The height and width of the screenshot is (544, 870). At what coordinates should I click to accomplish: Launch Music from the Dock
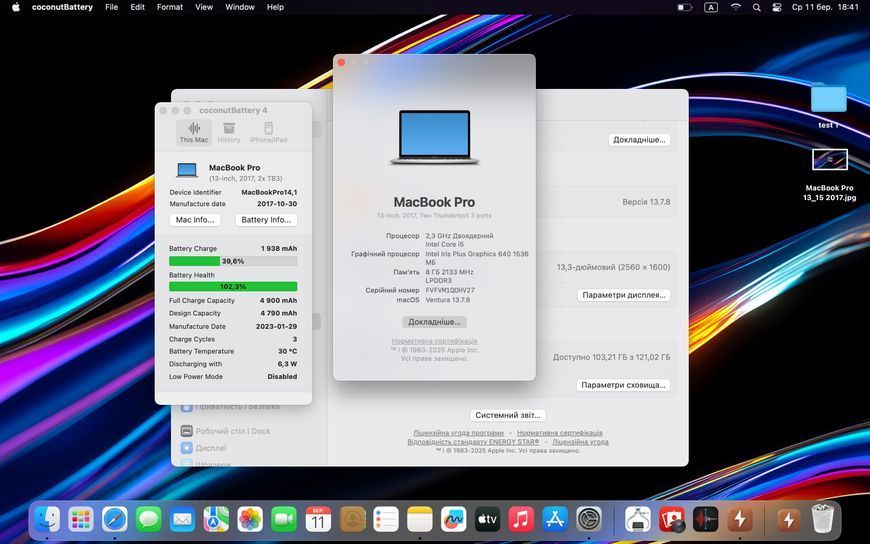tap(522, 520)
